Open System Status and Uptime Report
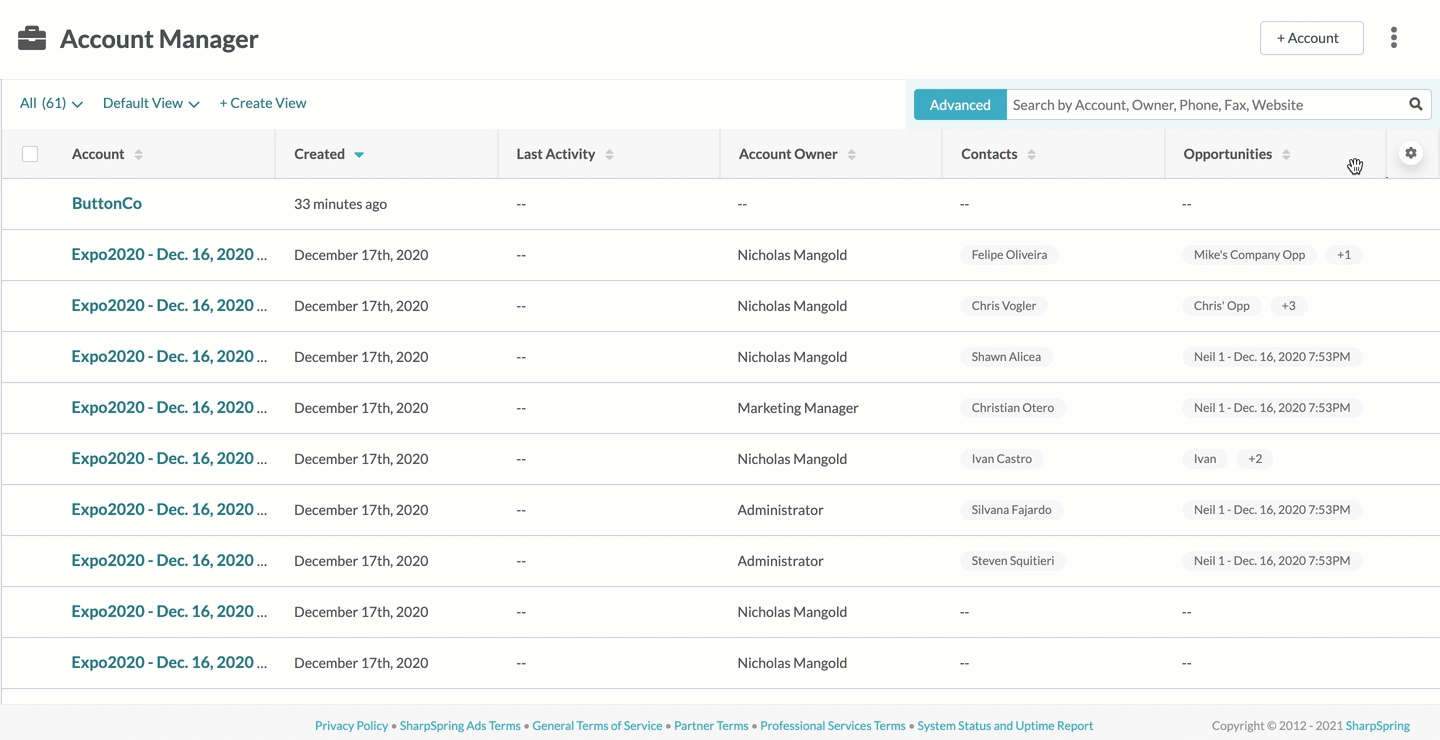 pos(1005,726)
